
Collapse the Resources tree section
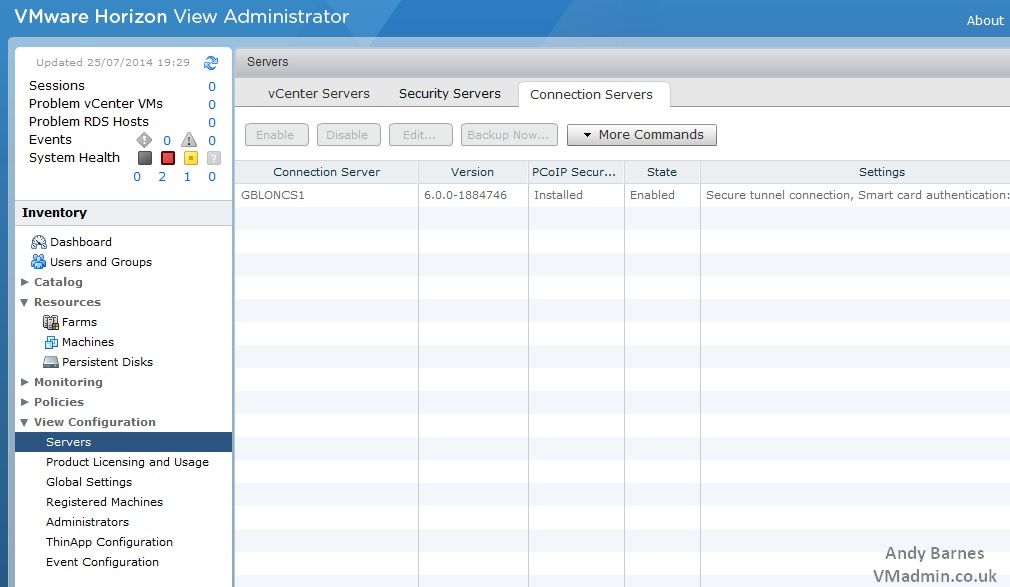[24, 302]
